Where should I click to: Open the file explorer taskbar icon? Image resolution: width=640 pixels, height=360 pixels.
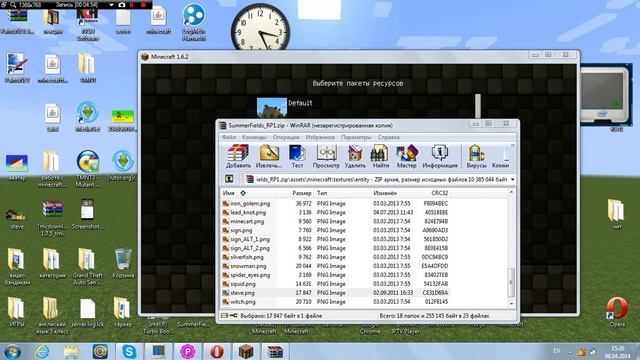click(71, 351)
